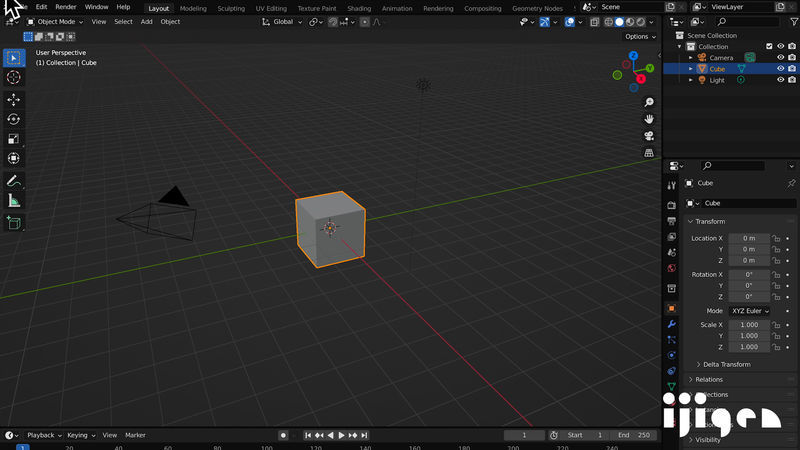Open the Edit menu

(41, 7)
